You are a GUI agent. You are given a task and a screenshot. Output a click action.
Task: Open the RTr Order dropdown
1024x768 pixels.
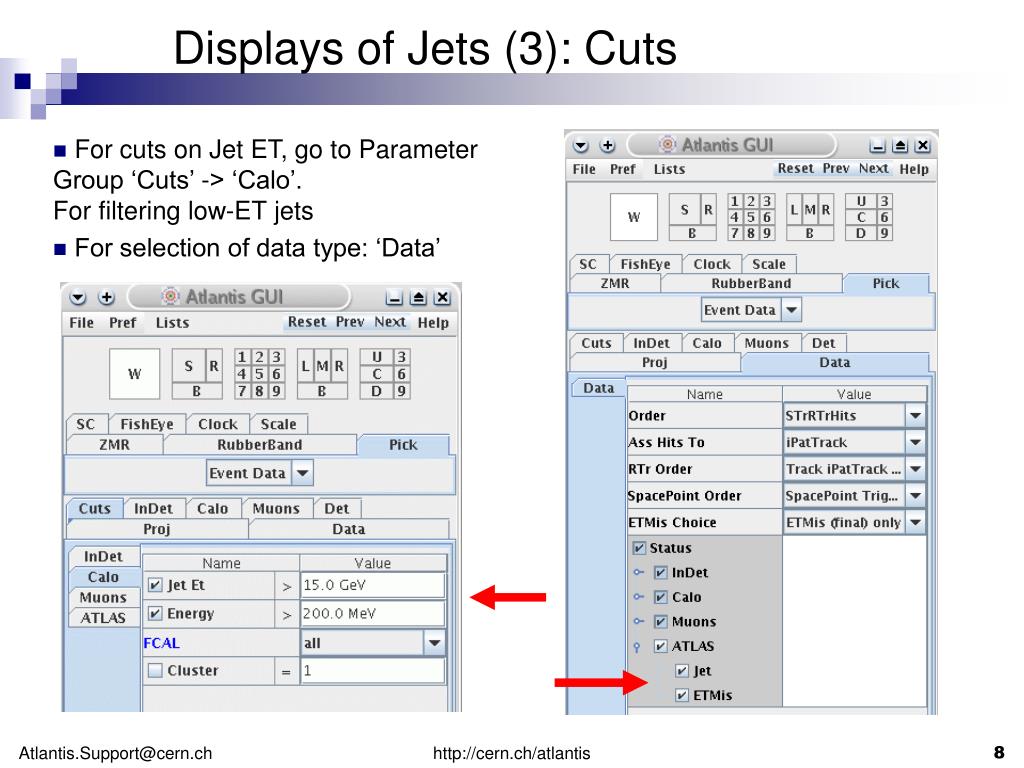coord(916,469)
